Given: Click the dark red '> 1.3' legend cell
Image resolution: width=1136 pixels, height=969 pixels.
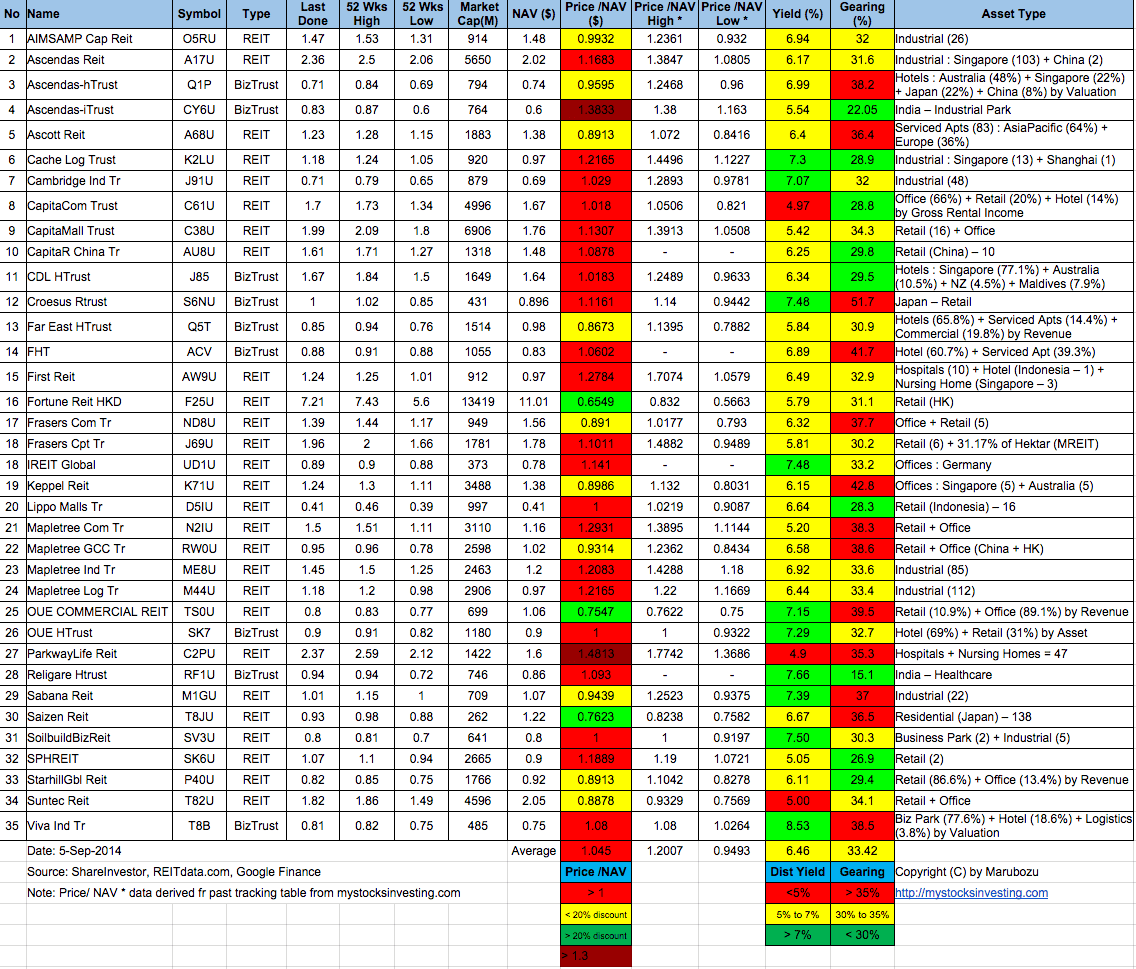Looking at the screenshot, I should [596, 957].
